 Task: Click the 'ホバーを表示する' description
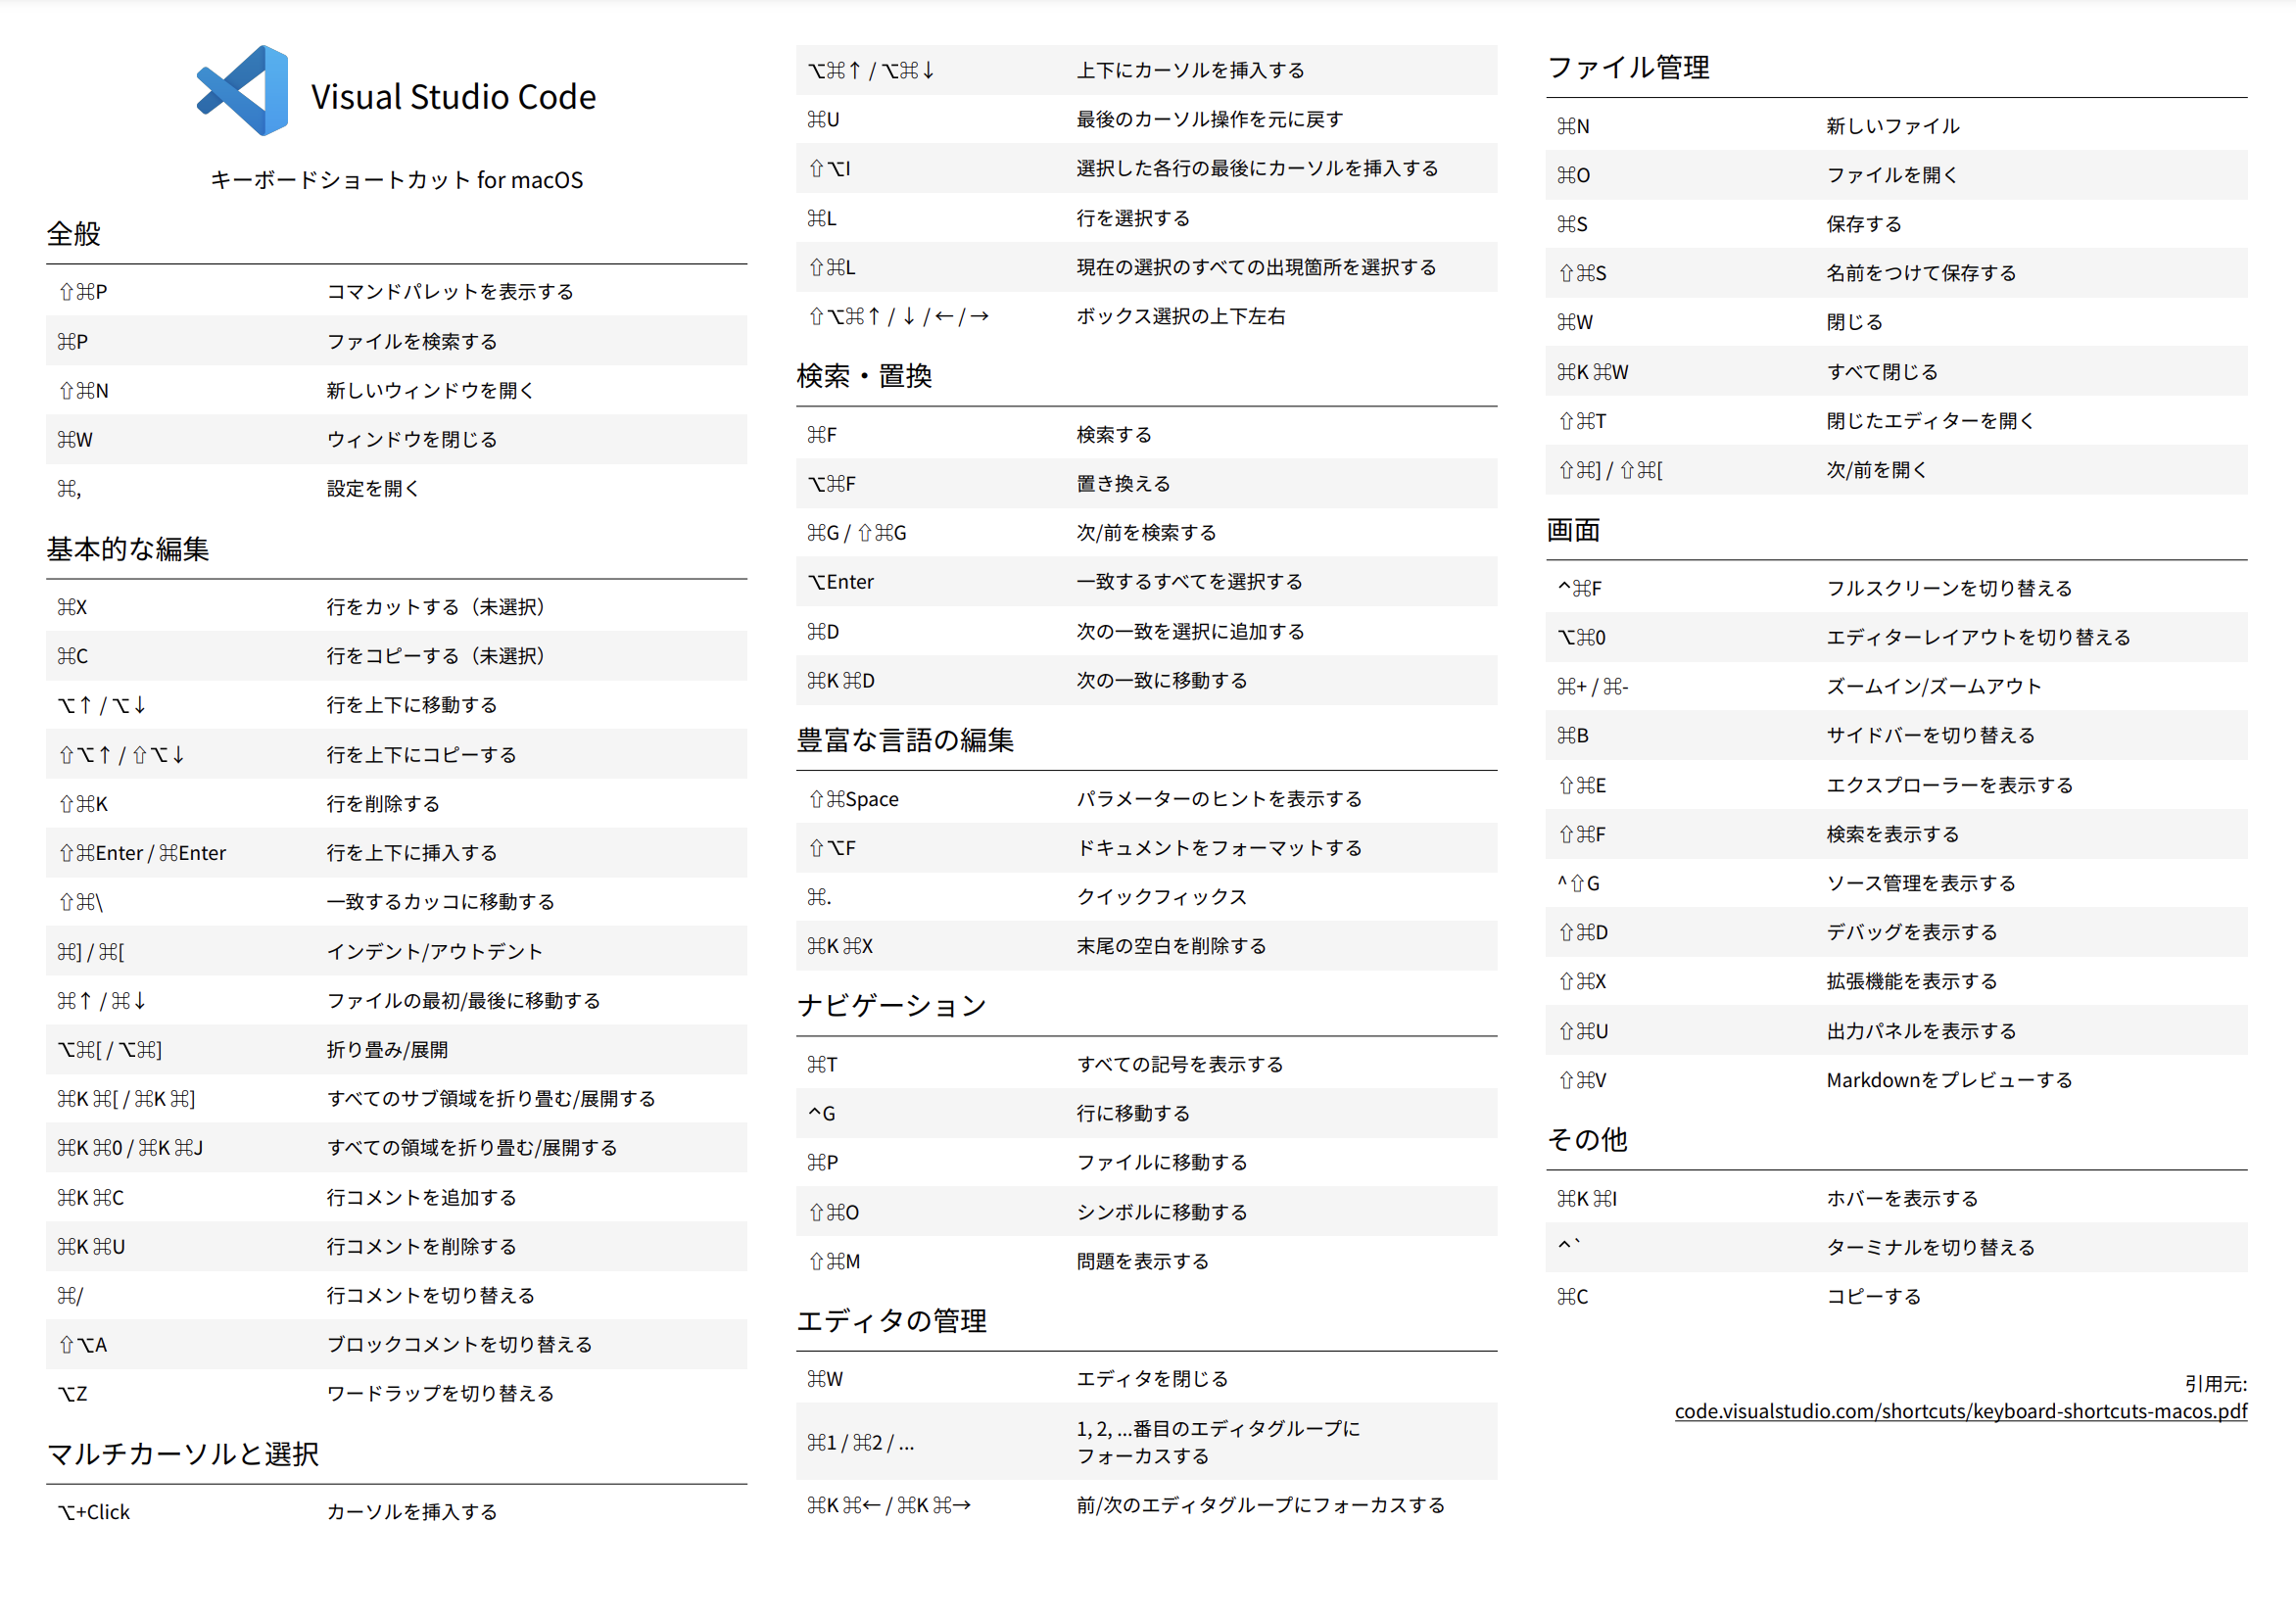point(1902,1198)
